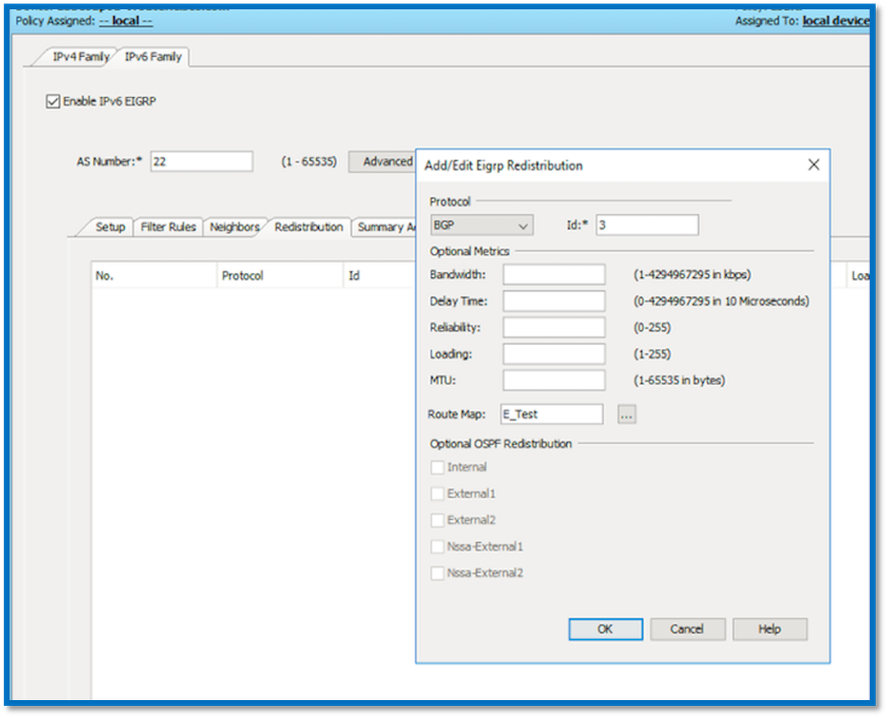Select the '(1-4294967295 in kbps)' hint
Image resolution: width=888 pixels, height=718 pixels.
tap(692, 275)
